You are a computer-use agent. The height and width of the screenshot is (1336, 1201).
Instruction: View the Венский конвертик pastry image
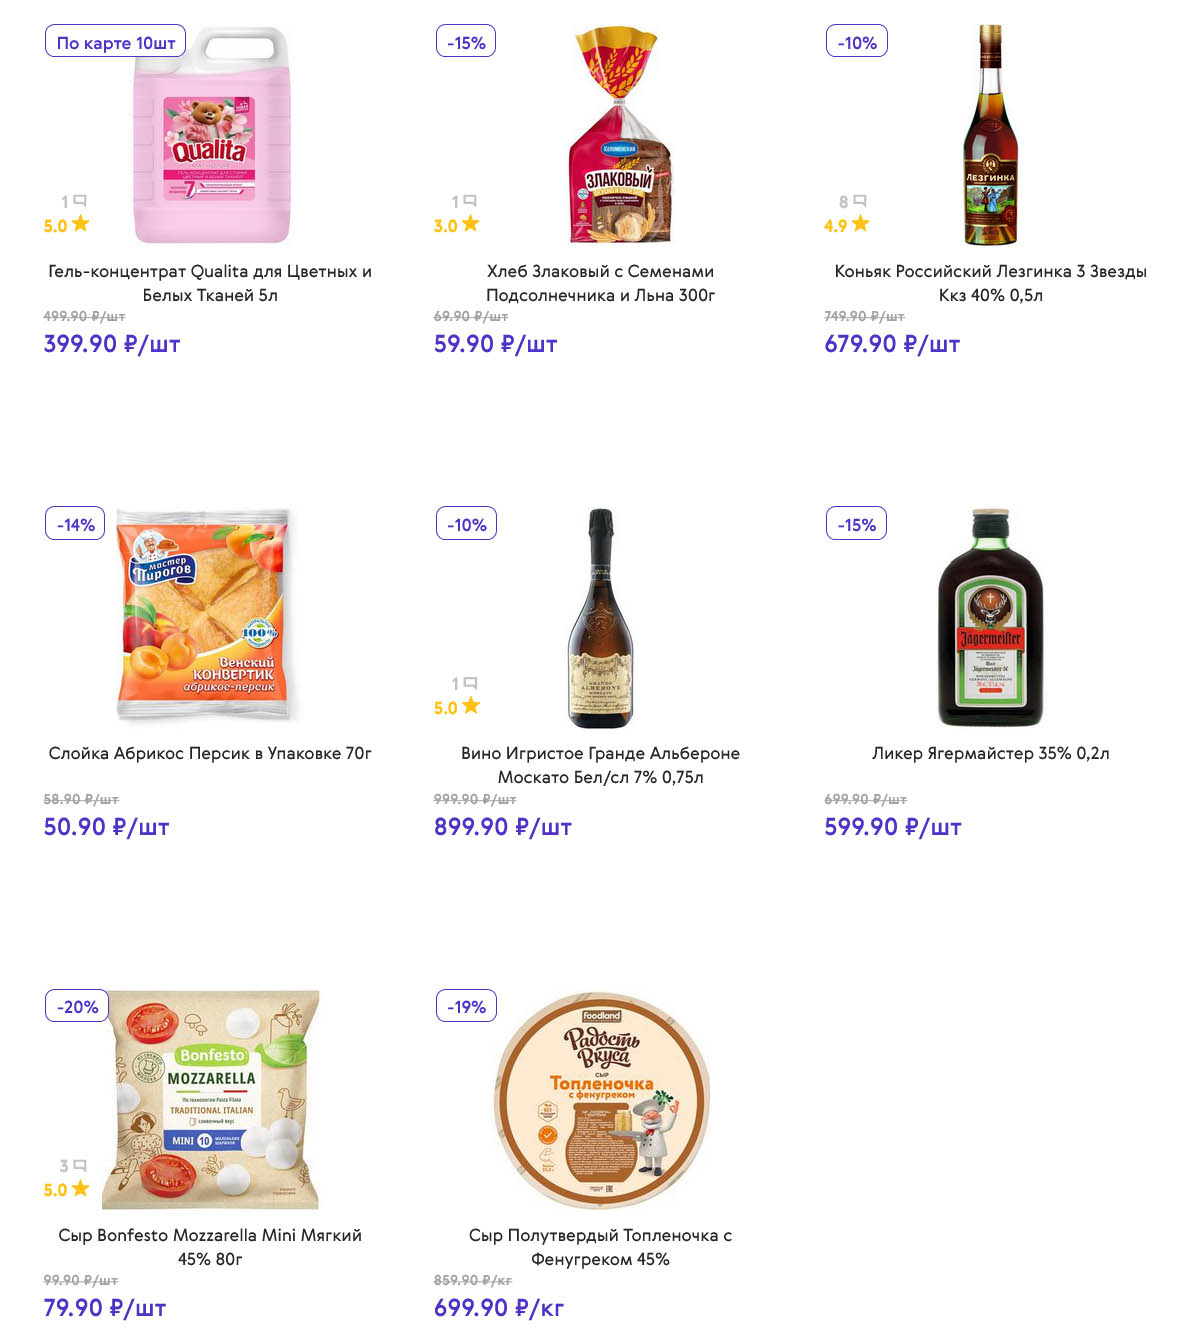tap(205, 615)
